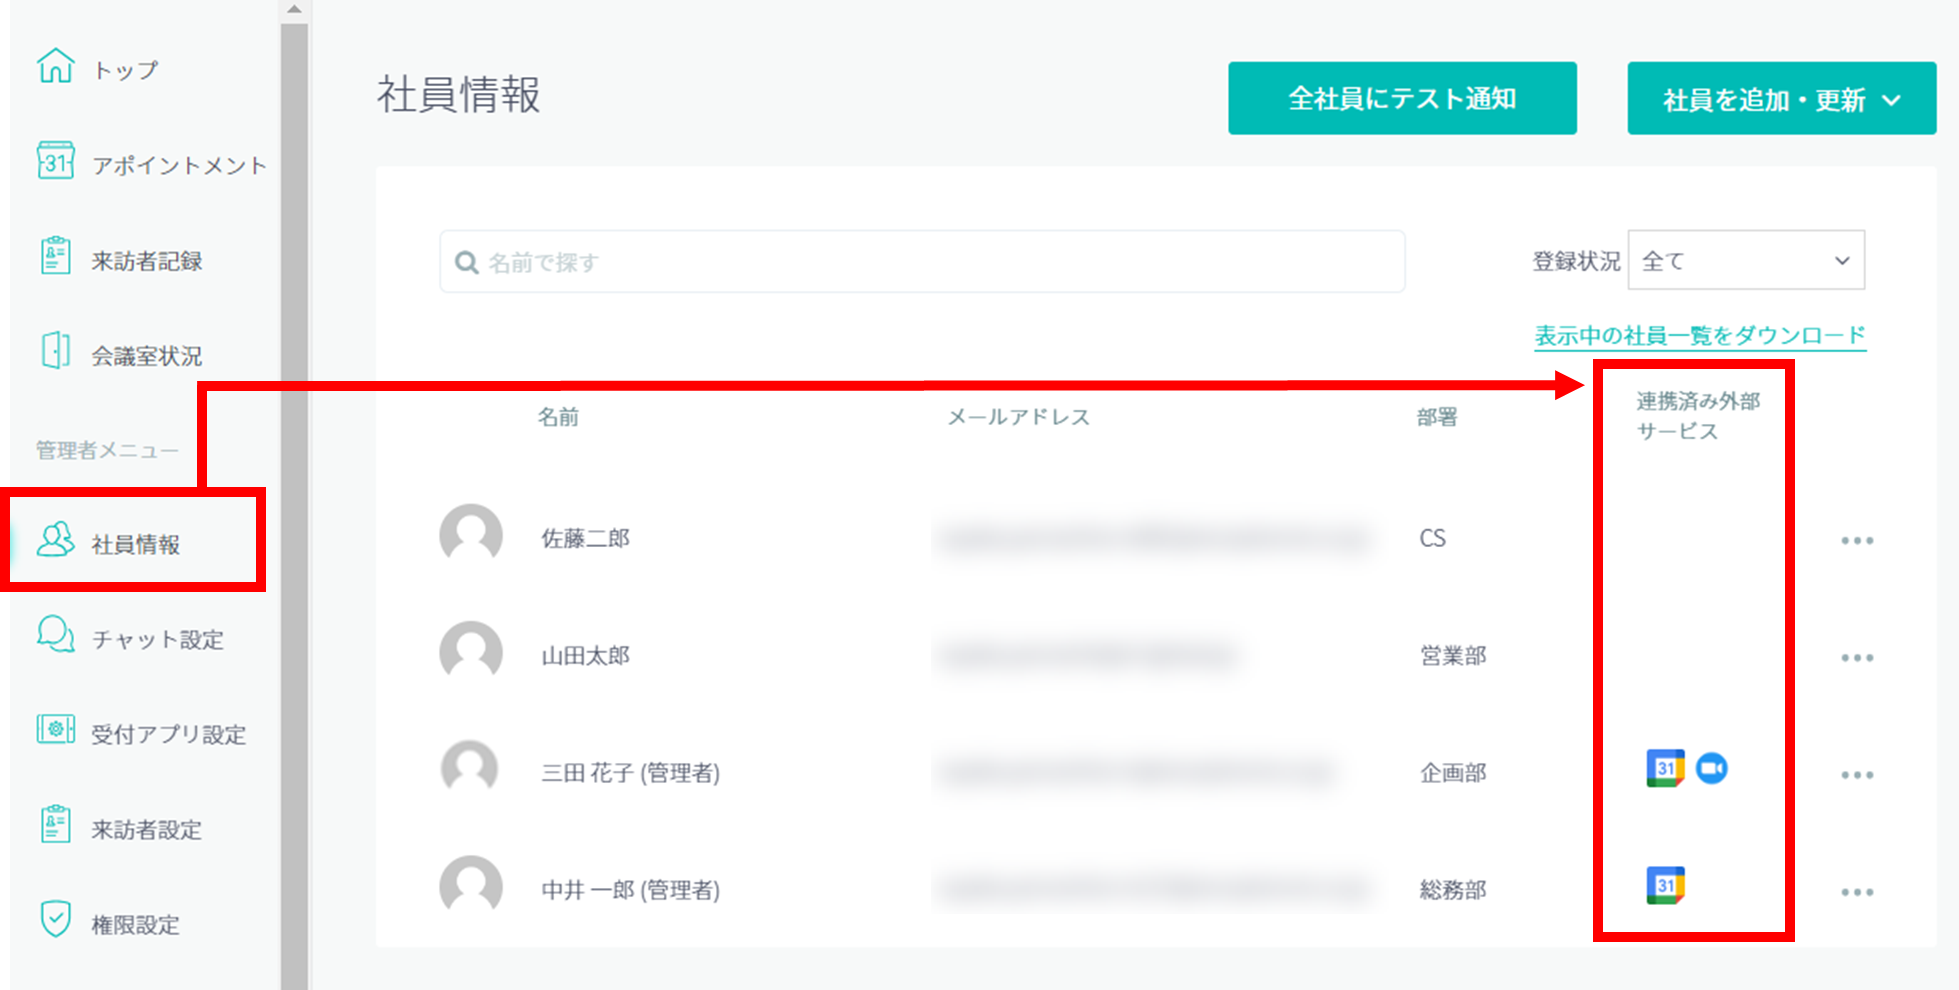Click avatar of 佐藤二郎
This screenshot has height=990, width=1959.
pyautogui.click(x=471, y=536)
